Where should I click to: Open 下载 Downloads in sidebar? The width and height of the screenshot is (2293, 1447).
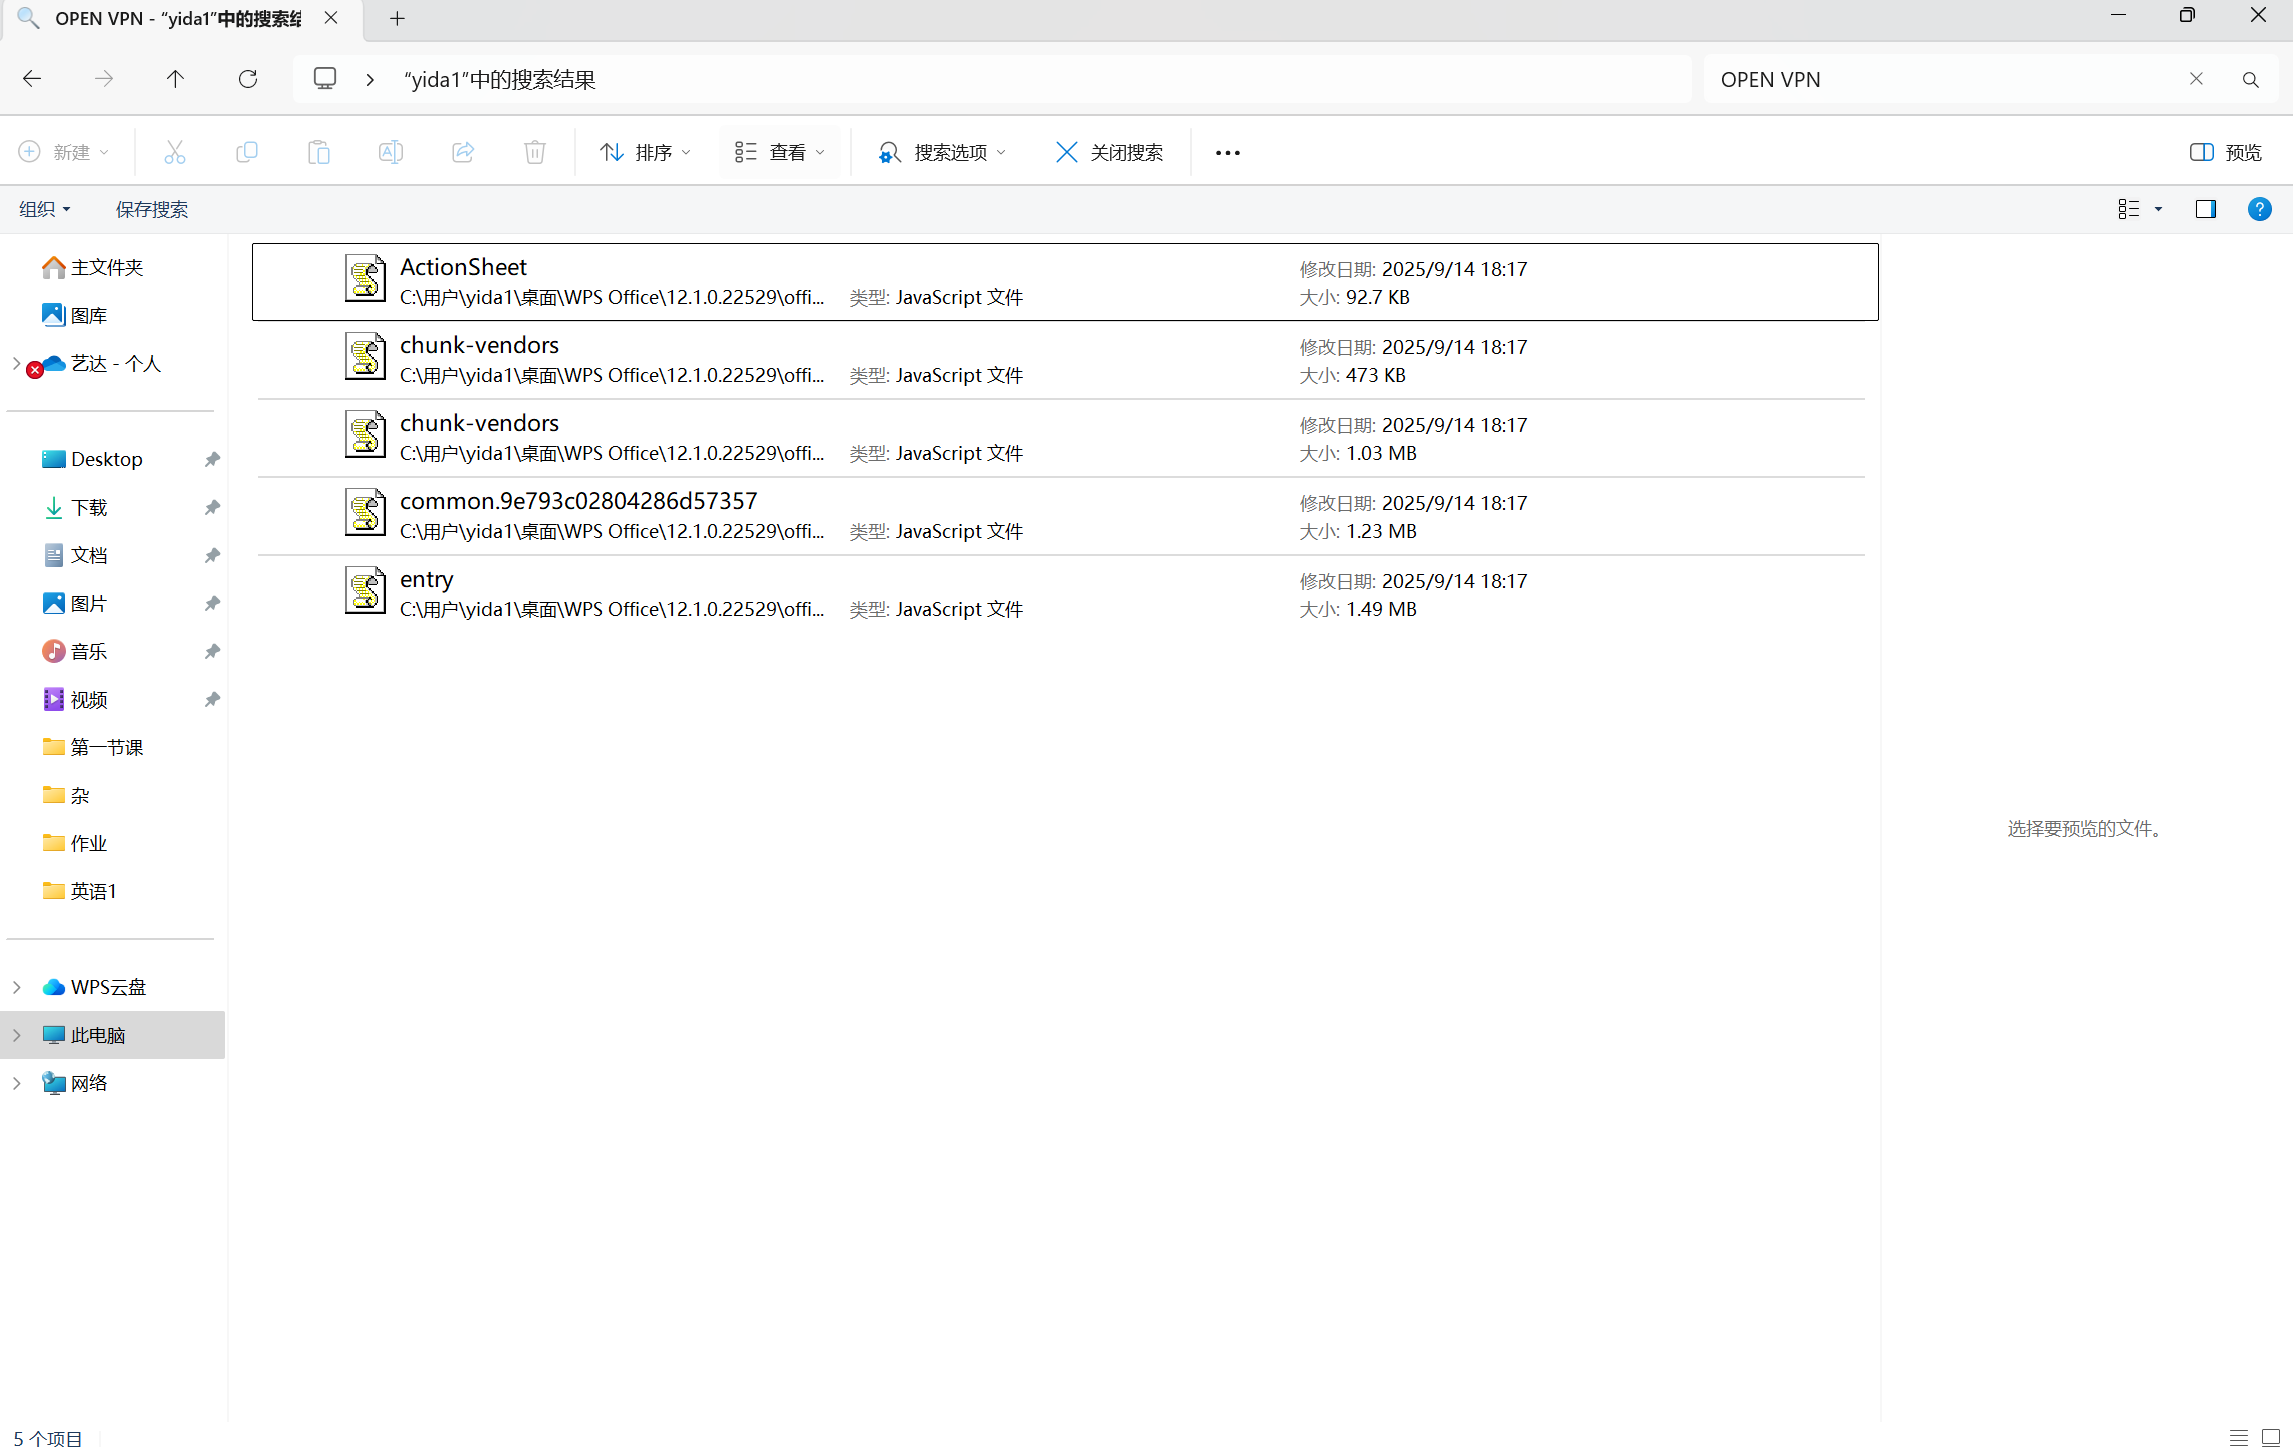click(x=89, y=507)
